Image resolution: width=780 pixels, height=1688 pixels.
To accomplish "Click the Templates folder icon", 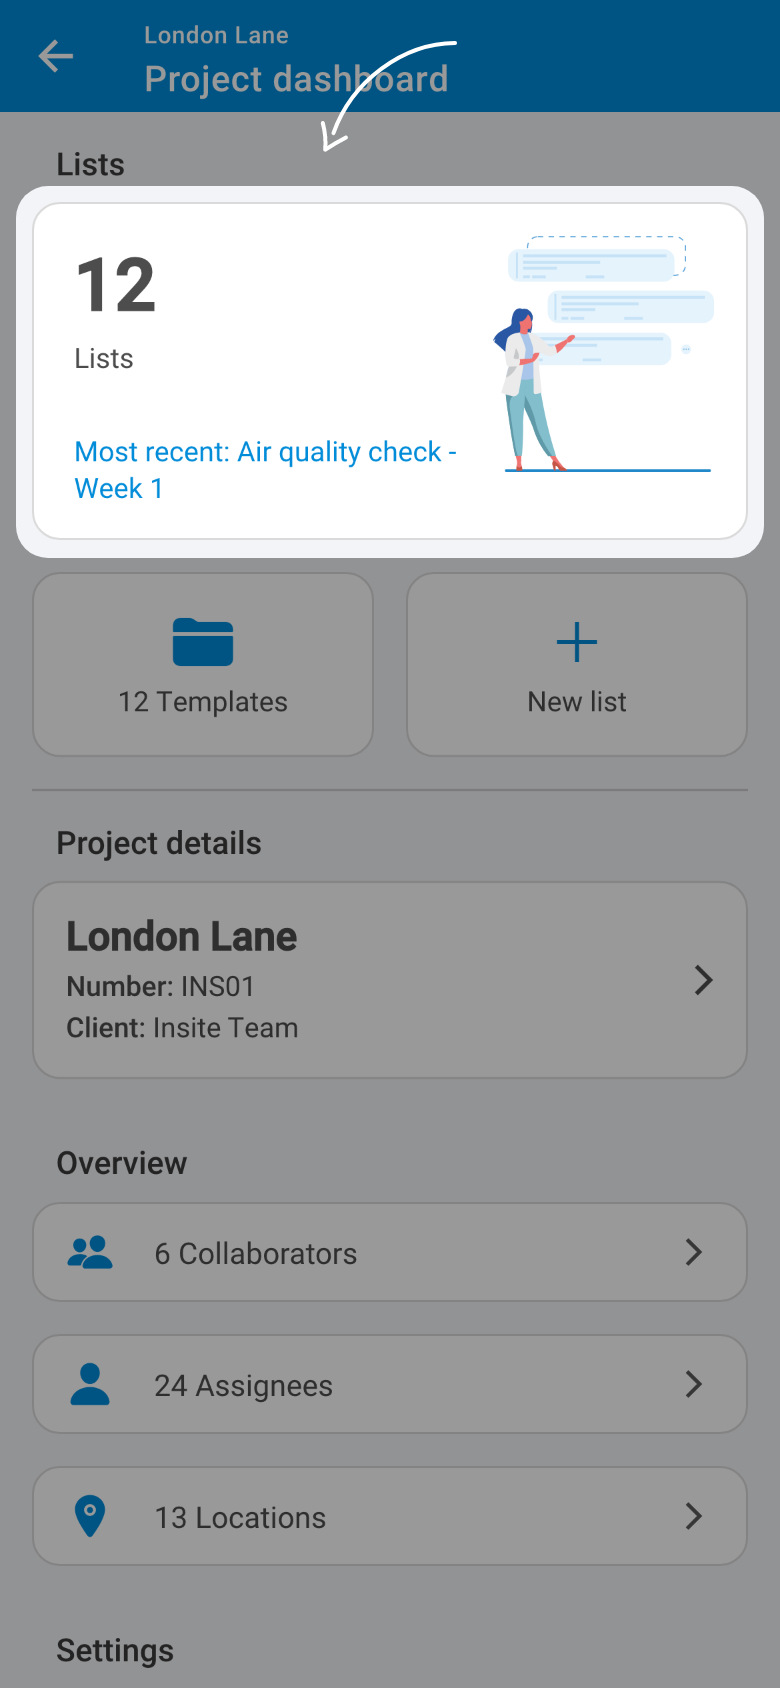I will [x=203, y=642].
